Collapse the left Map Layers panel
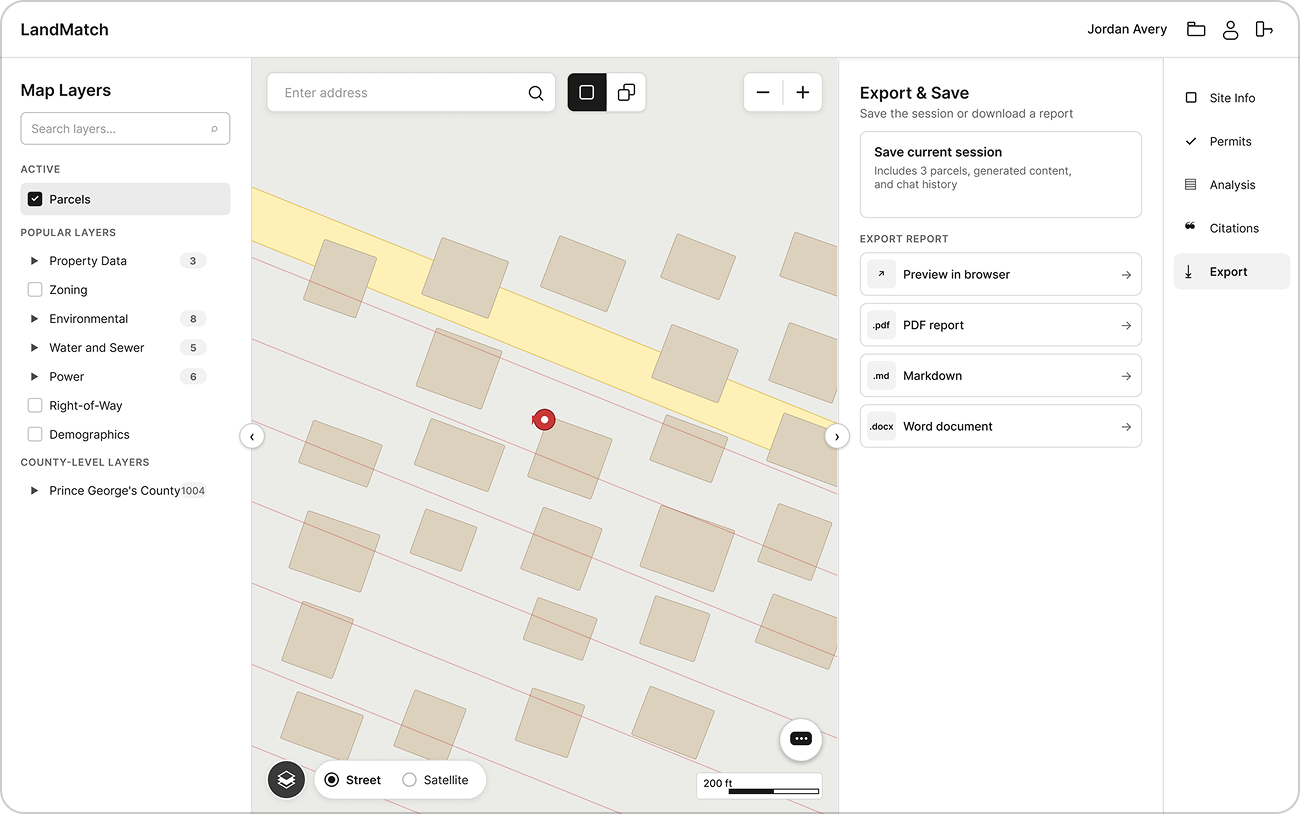The image size is (1300, 814). (x=252, y=436)
